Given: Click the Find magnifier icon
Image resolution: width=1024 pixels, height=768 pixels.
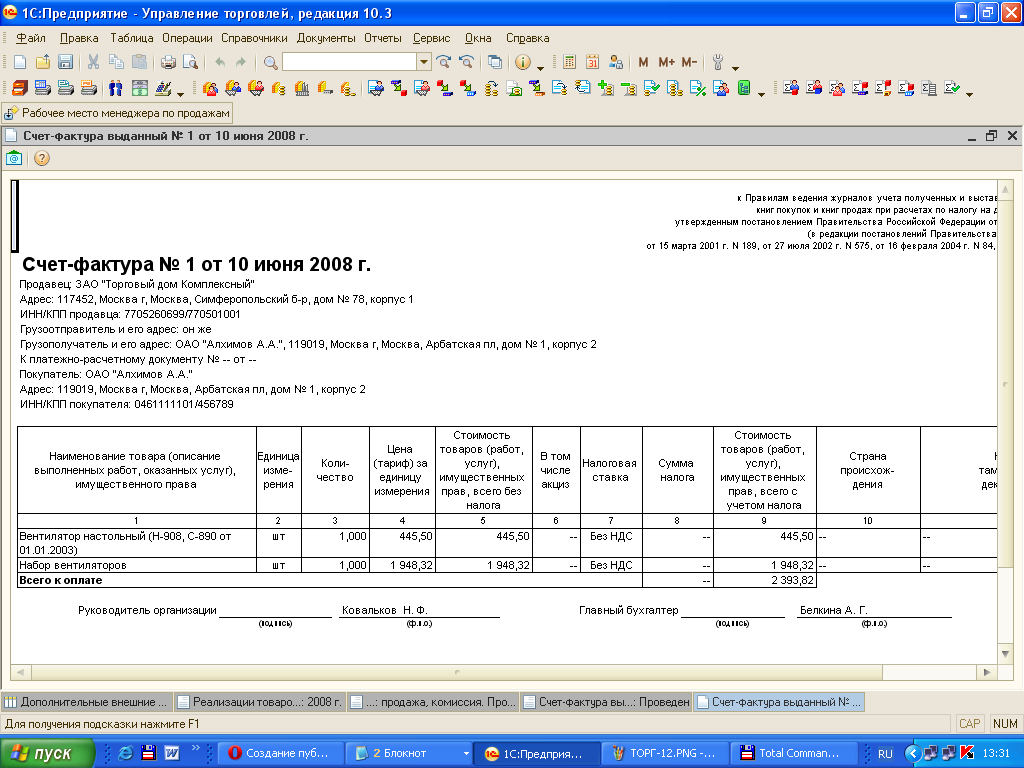Looking at the screenshot, I should (x=270, y=62).
